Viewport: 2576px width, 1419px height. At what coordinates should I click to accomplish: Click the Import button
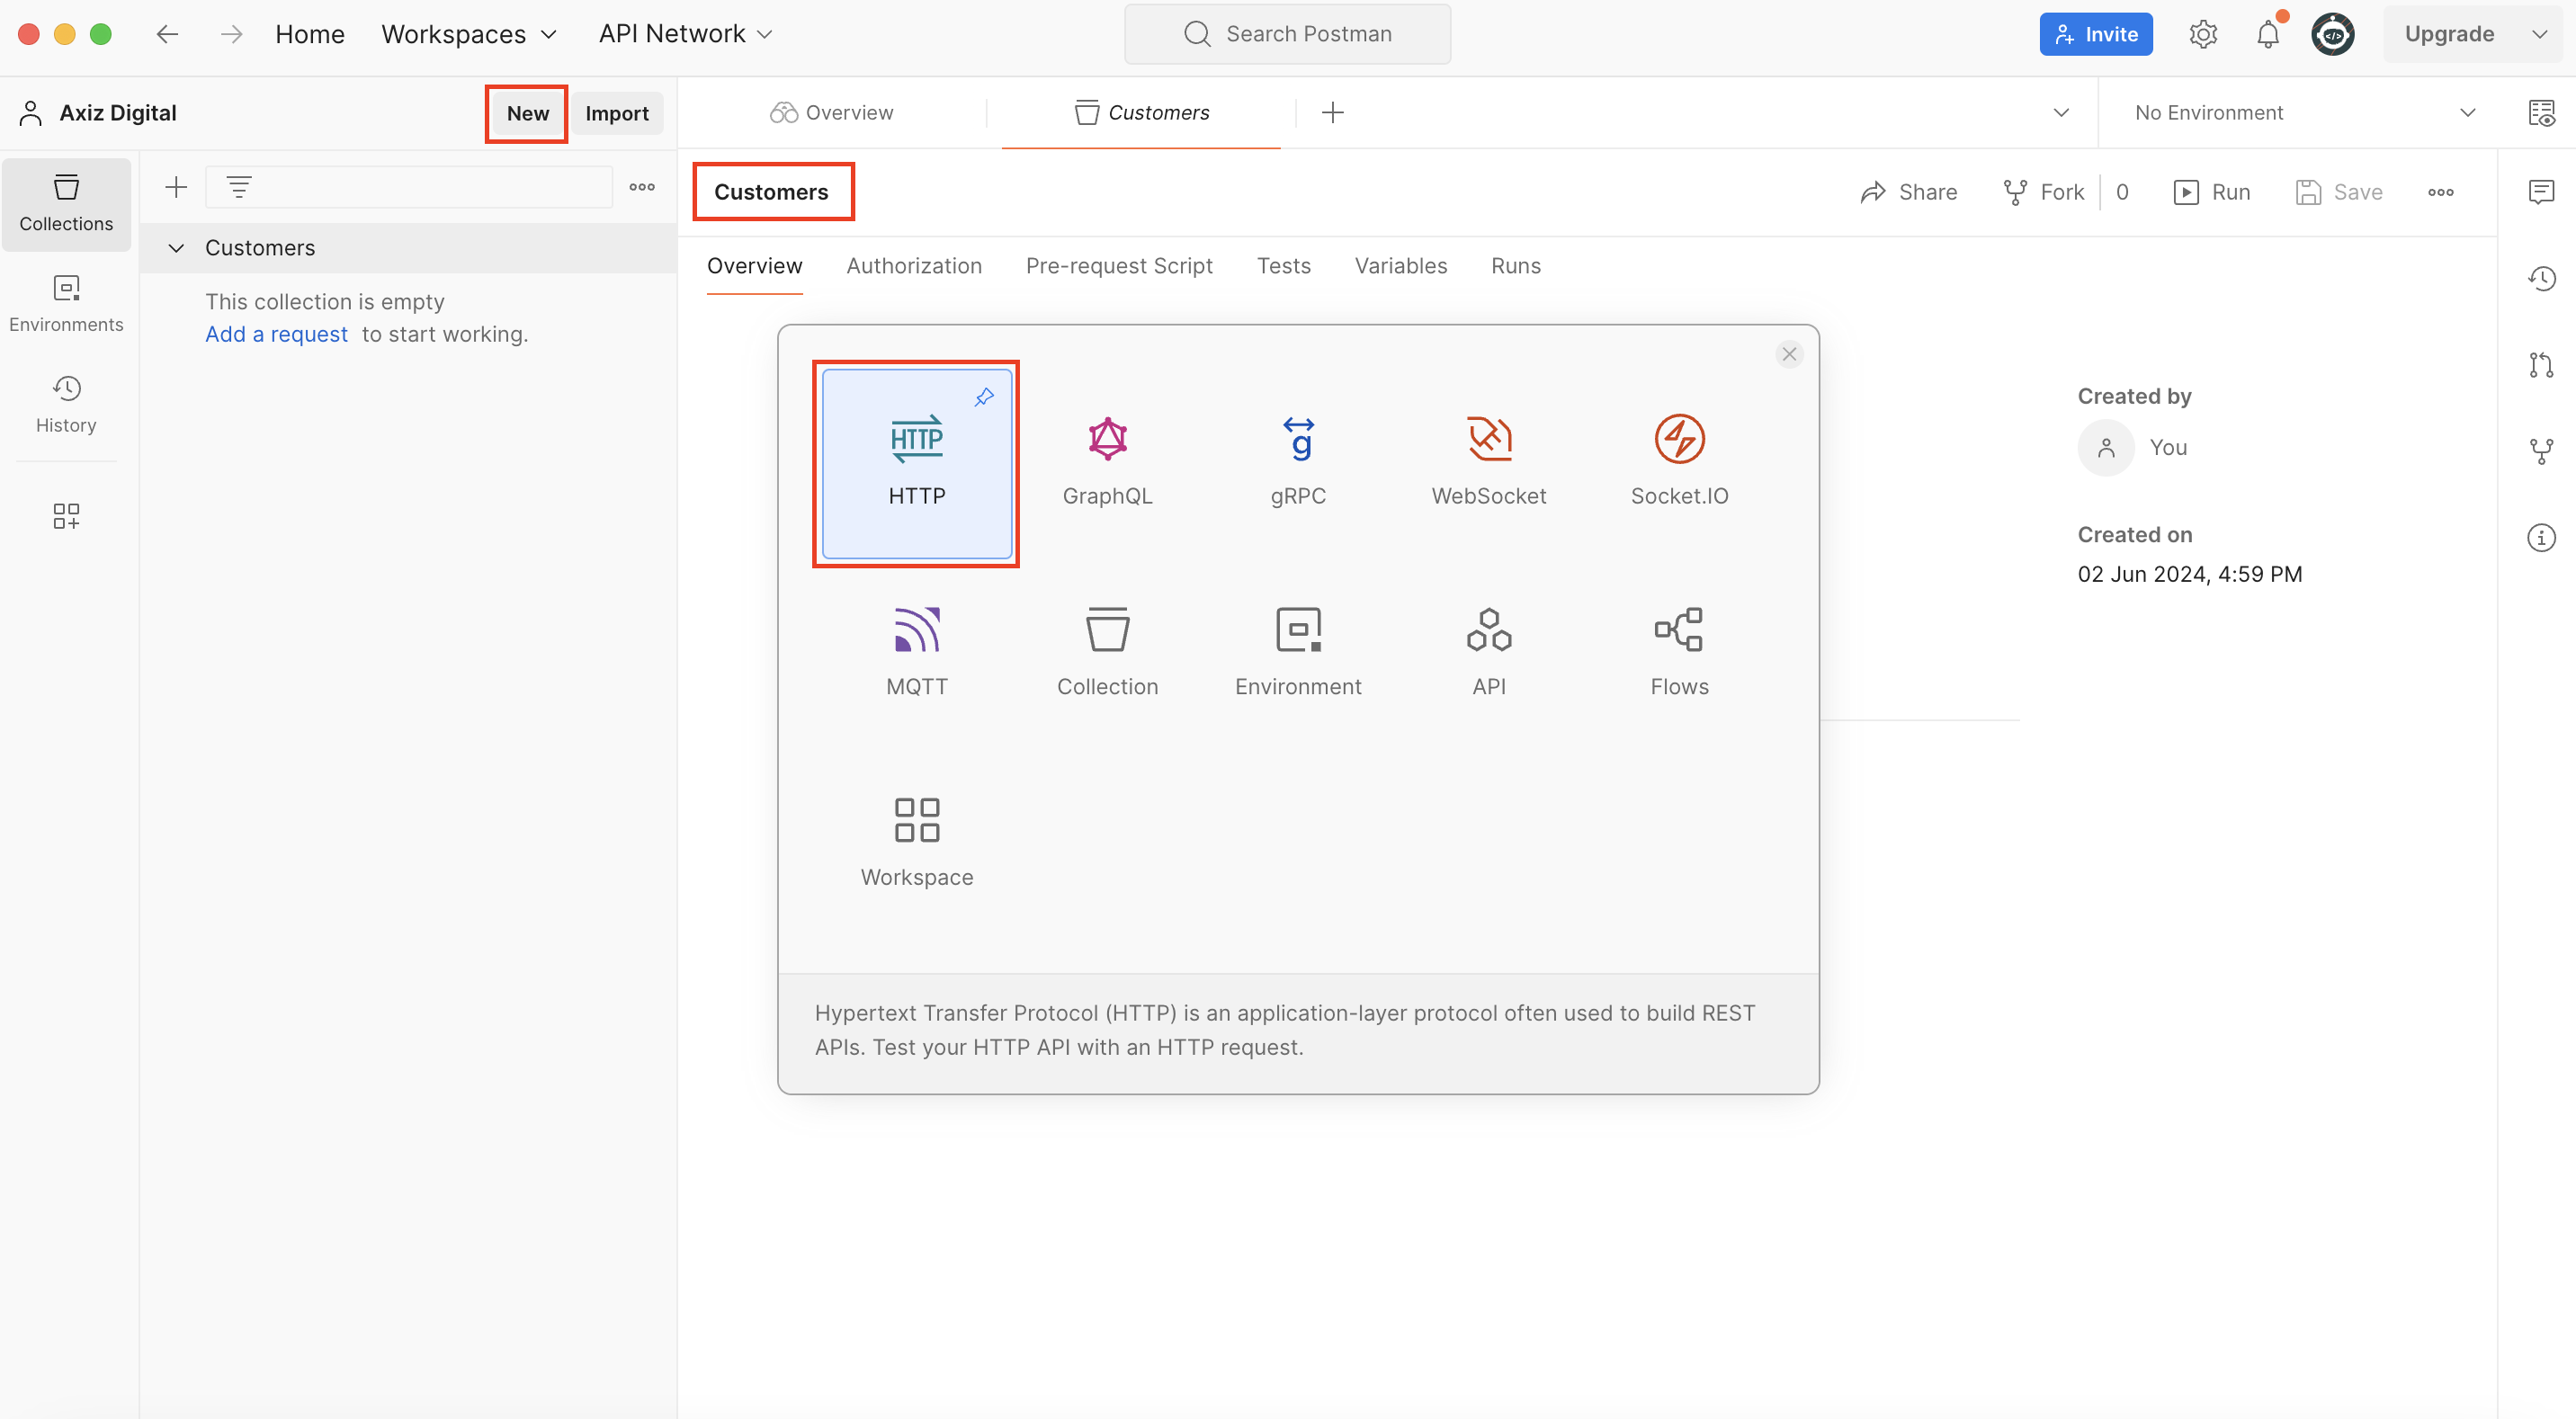pos(617,113)
